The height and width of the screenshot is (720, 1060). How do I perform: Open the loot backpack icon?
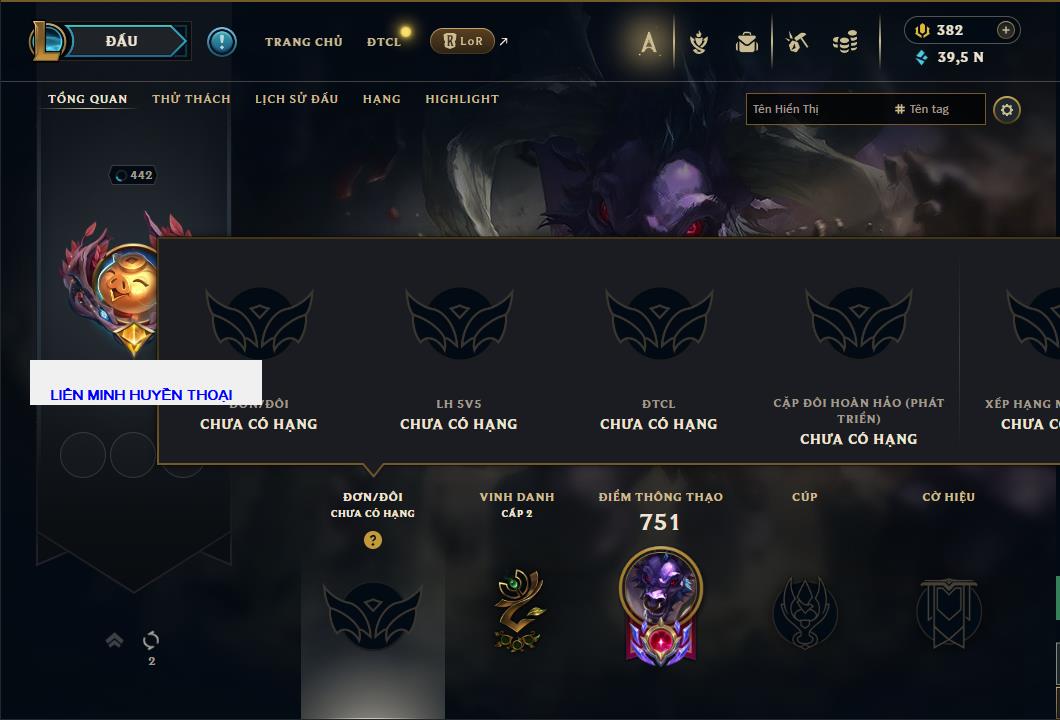point(747,43)
